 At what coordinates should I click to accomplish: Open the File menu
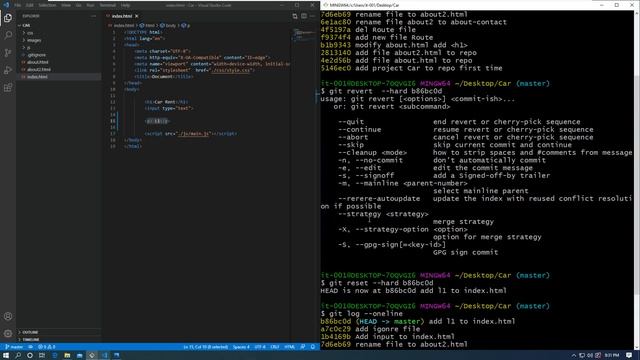click(x=18, y=5)
